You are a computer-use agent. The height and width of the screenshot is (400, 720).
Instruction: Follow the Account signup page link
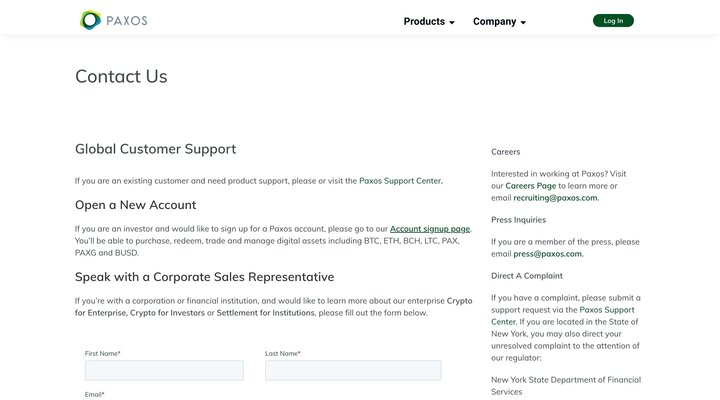click(429, 229)
